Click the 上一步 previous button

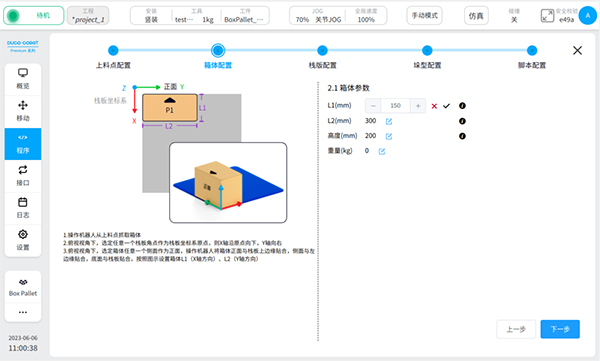coord(516,329)
